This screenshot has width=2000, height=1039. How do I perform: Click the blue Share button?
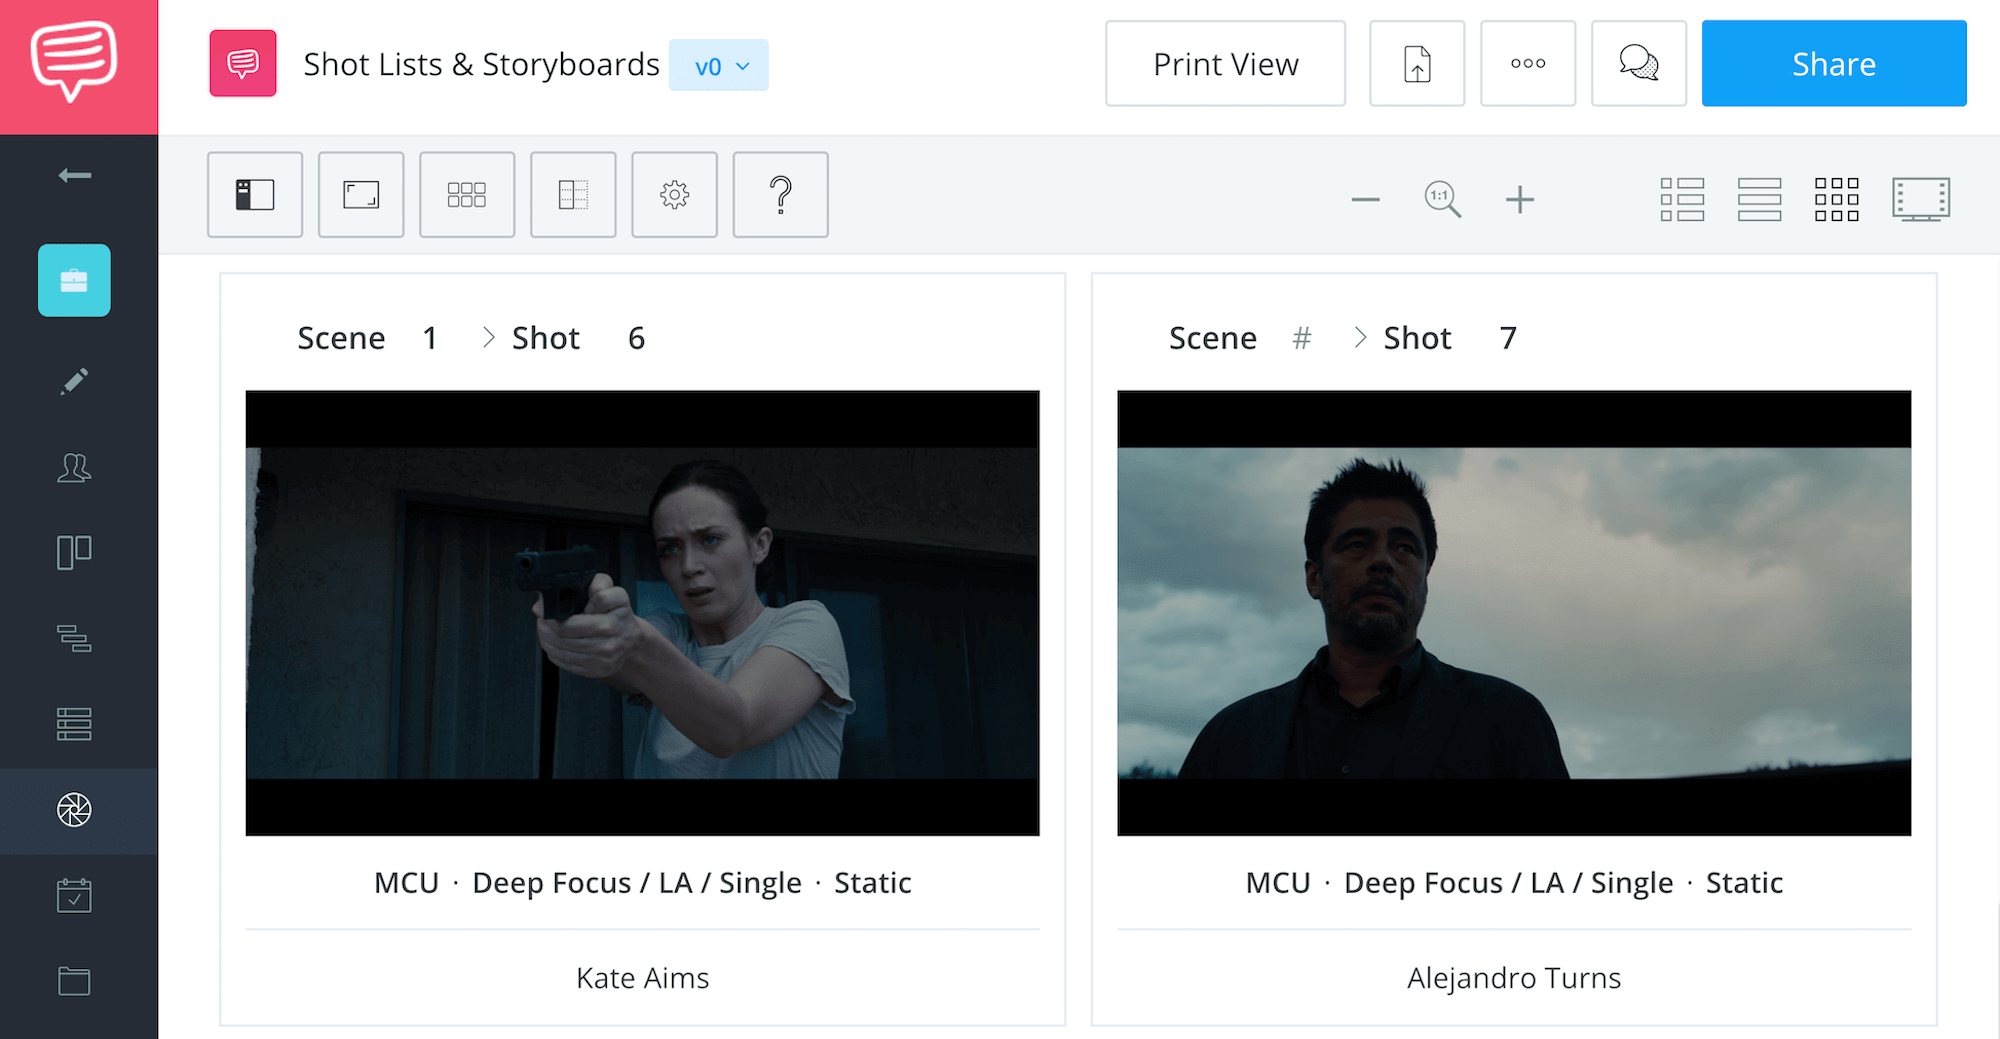(1834, 63)
